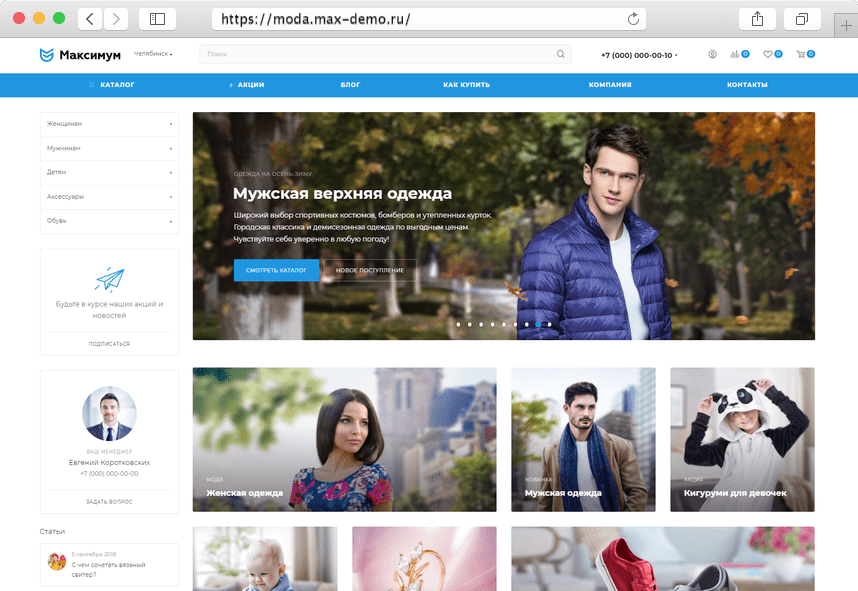This screenshot has height=591, width=858.
Task: Select the last banner slider dot
Action: pyautogui.click(x=550, y=325)
